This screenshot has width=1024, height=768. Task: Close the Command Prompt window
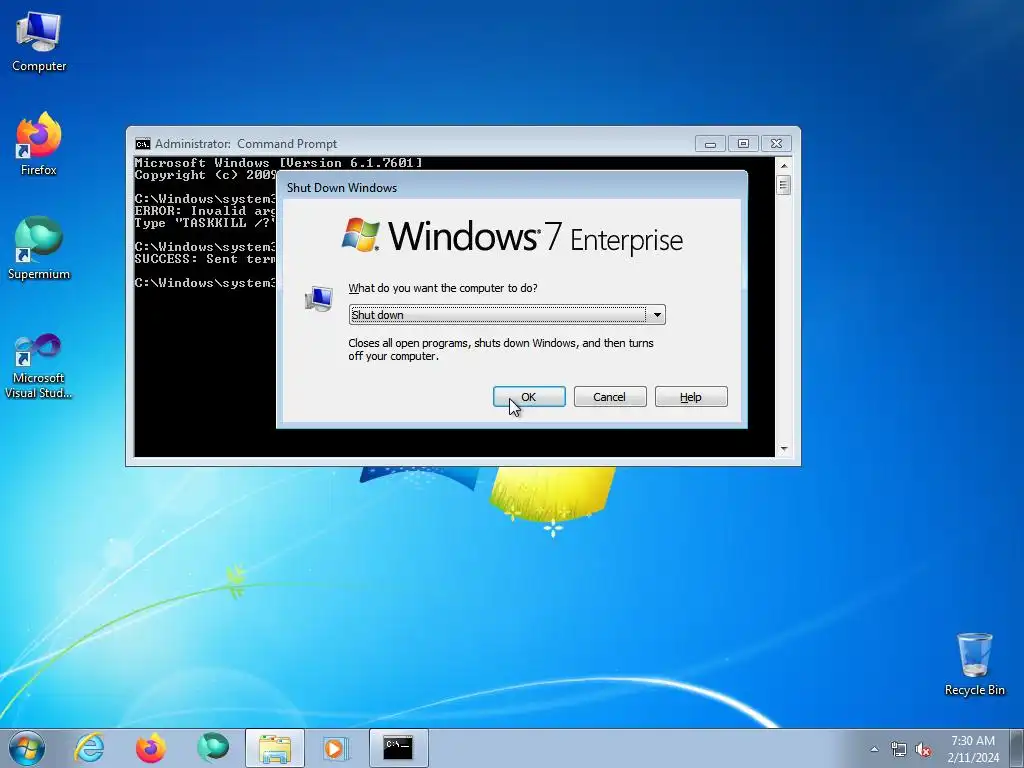point(776,144)
